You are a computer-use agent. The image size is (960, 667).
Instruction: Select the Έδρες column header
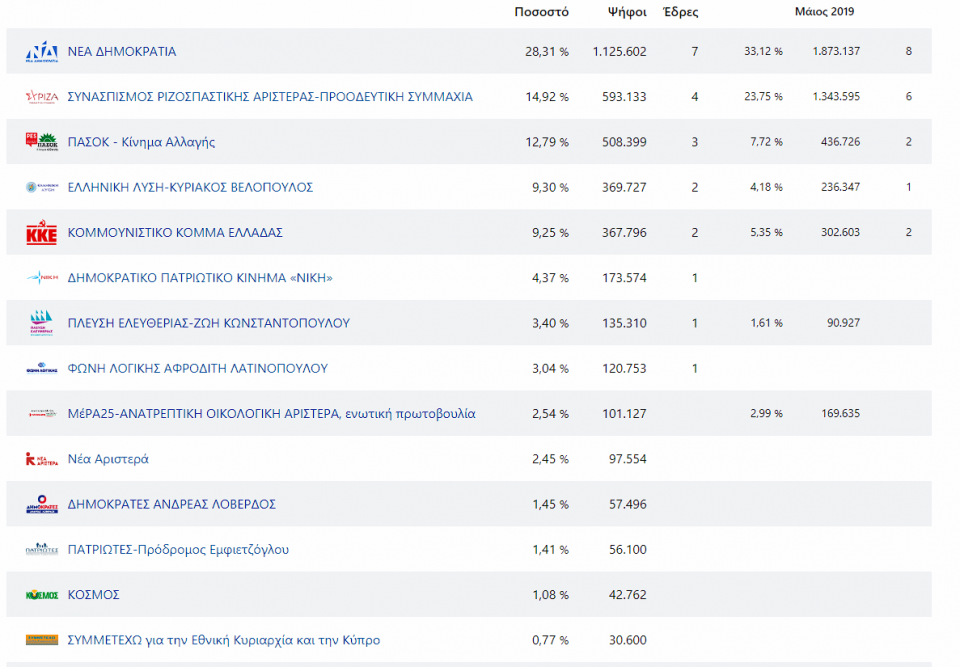(681, 13)
